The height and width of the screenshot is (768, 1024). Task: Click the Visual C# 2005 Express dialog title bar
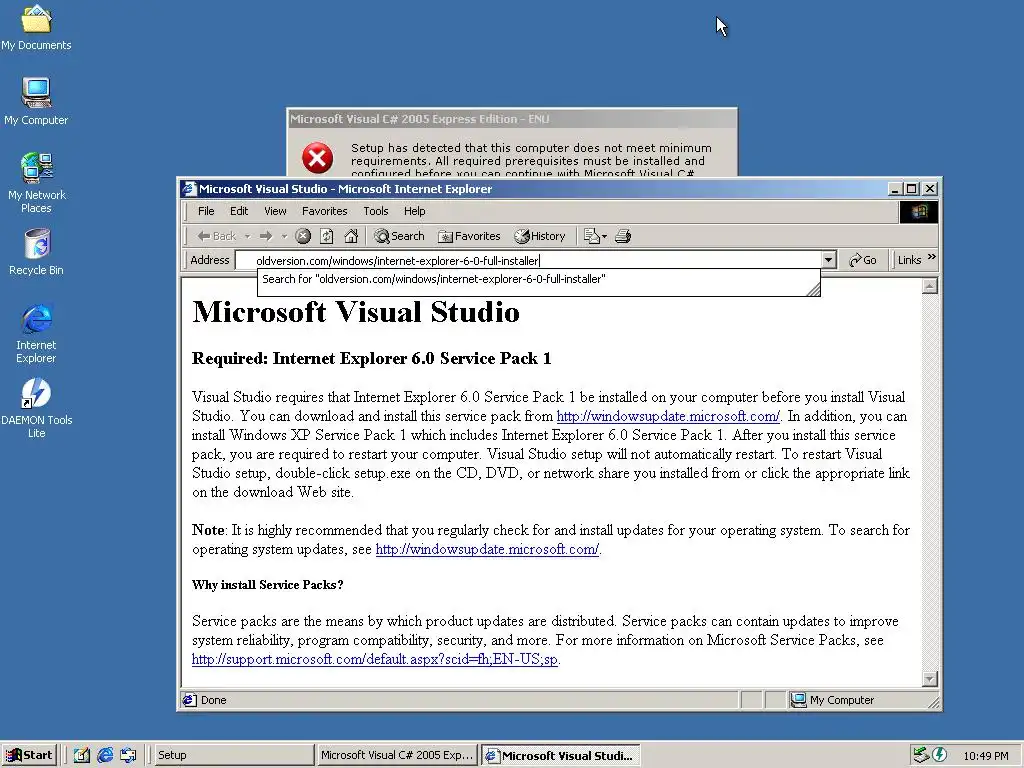(512, 119)
